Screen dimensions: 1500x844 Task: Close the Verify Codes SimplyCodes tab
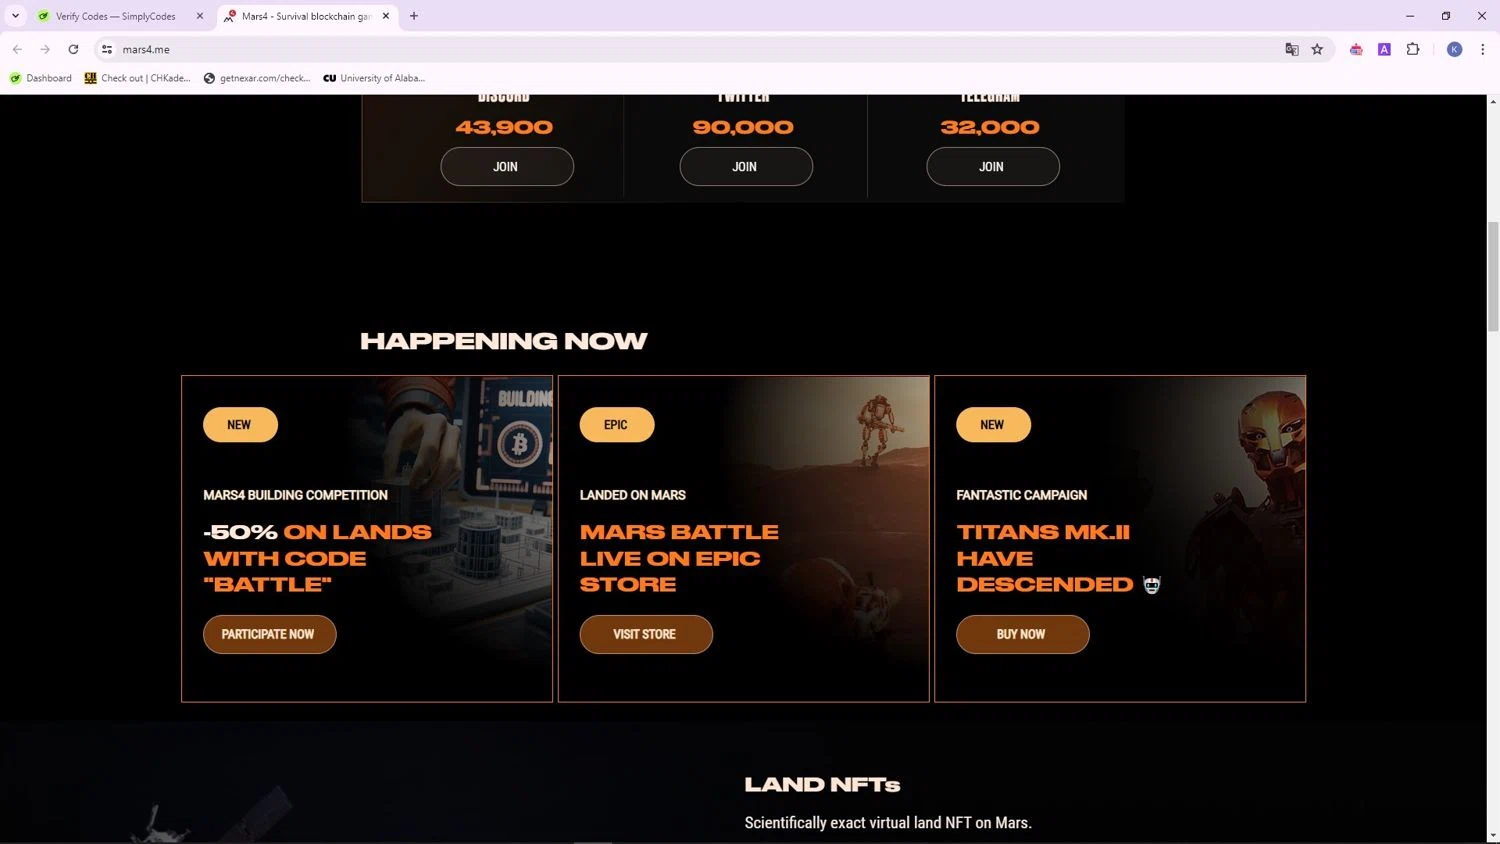click(x=200, y=16)
